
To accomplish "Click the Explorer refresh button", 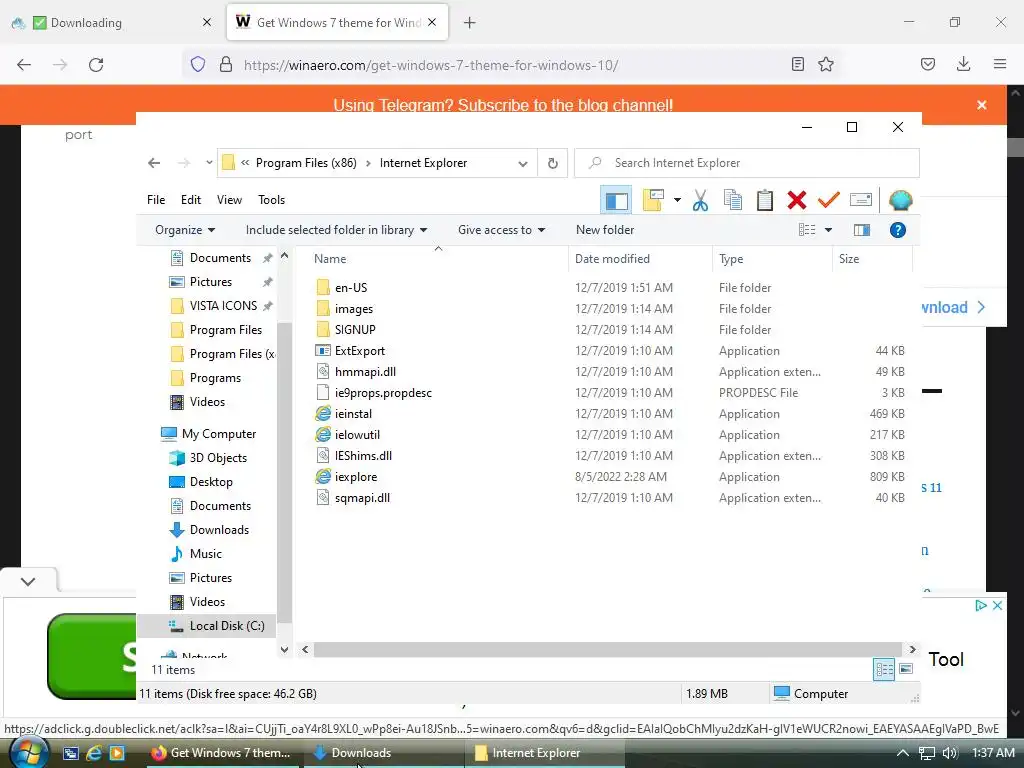I will click(552, 163).
